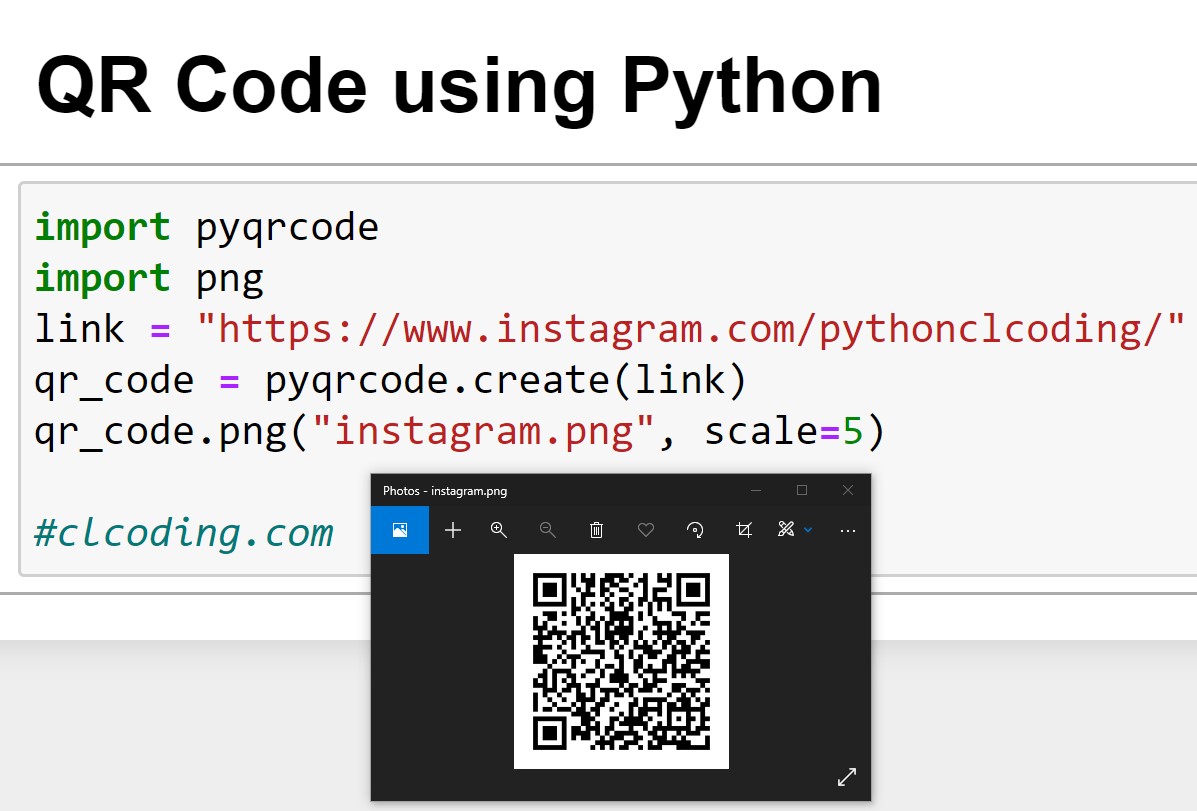Image resolution: width=1197 pixels, height=811 pixels.
Task: Select the Crop tool icon
Action: click(744, 530)
